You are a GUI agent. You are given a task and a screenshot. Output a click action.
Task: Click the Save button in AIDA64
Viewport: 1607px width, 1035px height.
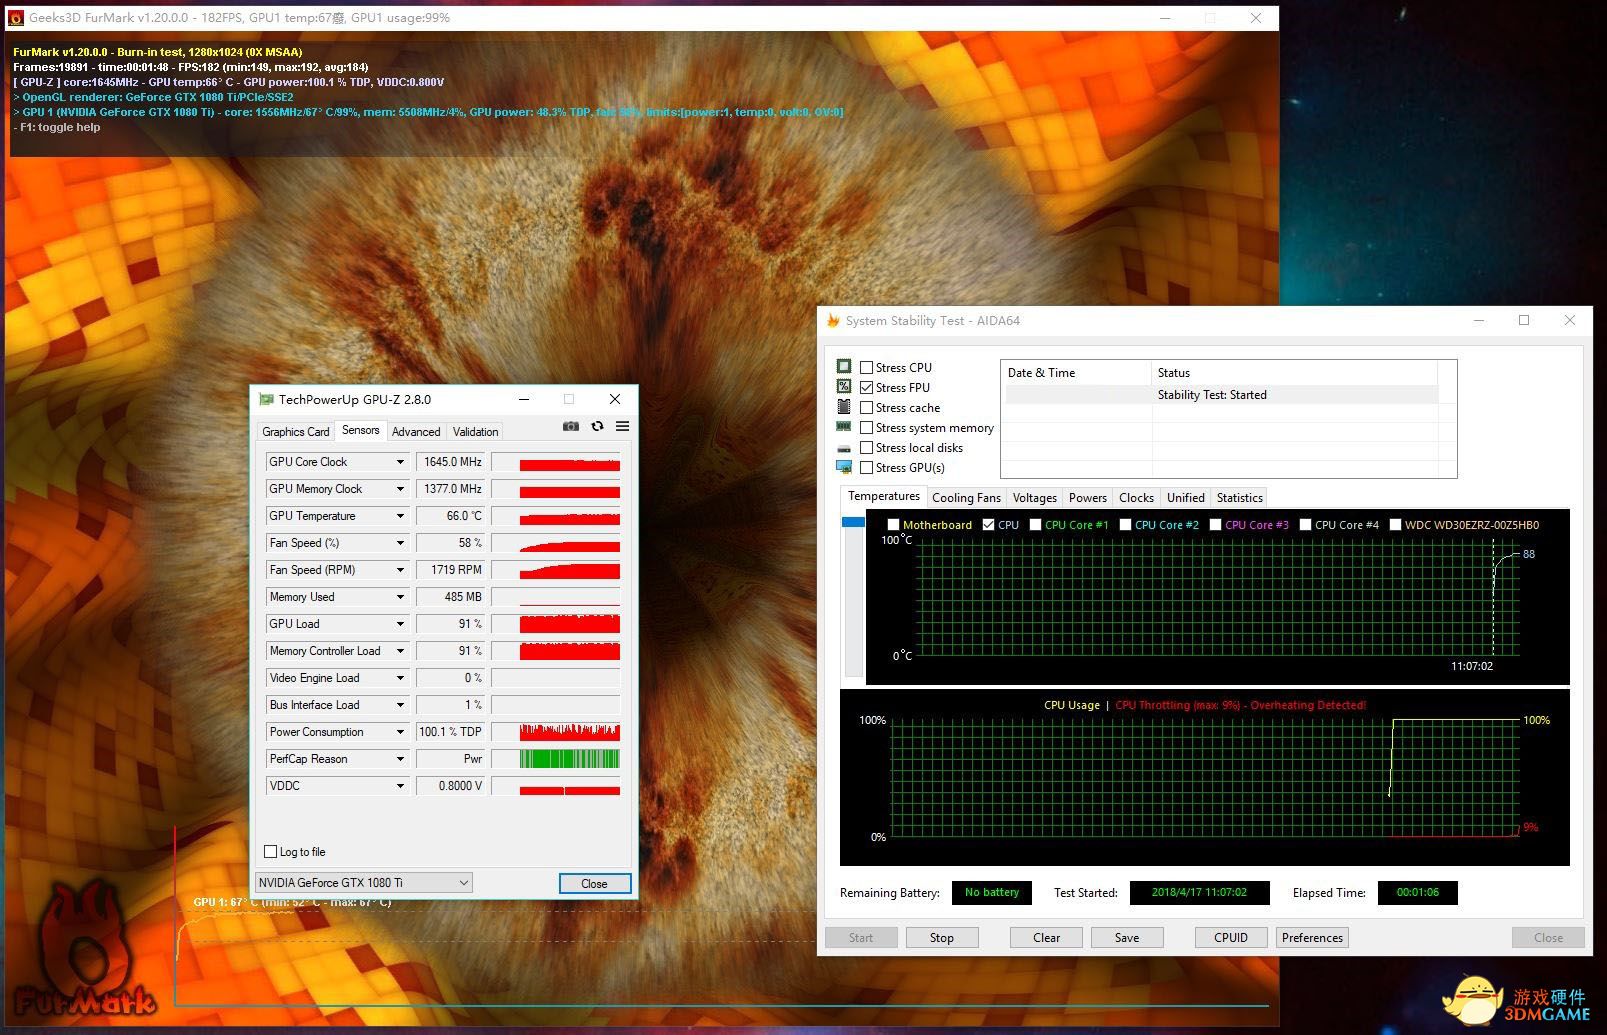coord(1127,938)
